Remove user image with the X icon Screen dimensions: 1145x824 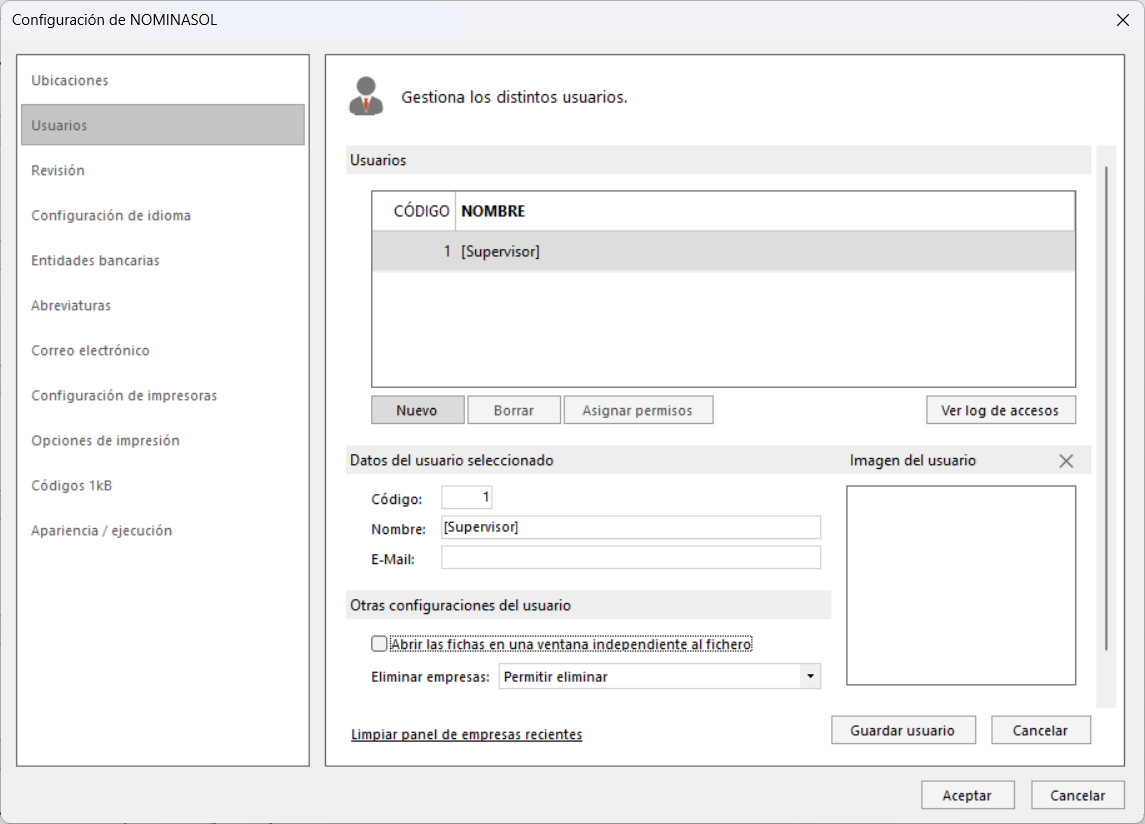point(1066,461)
